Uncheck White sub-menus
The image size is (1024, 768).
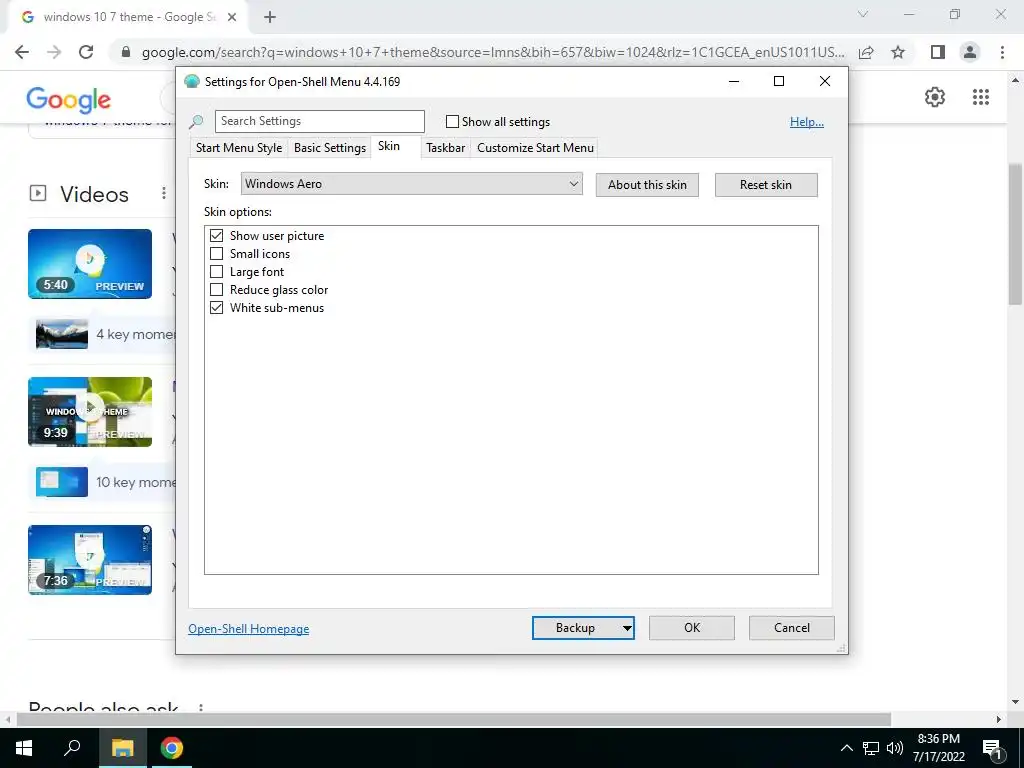[x=216, y=308]
